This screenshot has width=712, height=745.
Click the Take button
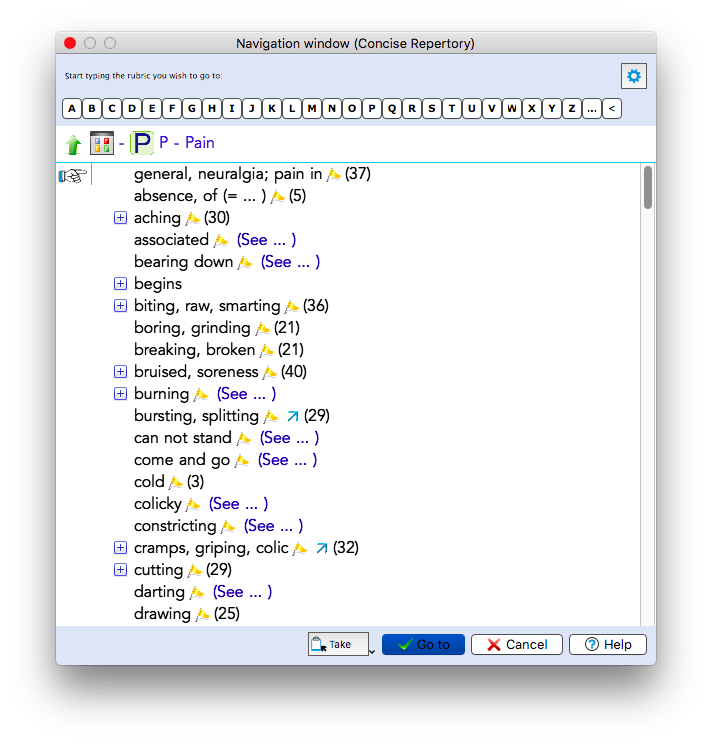(x=338, y=644)
